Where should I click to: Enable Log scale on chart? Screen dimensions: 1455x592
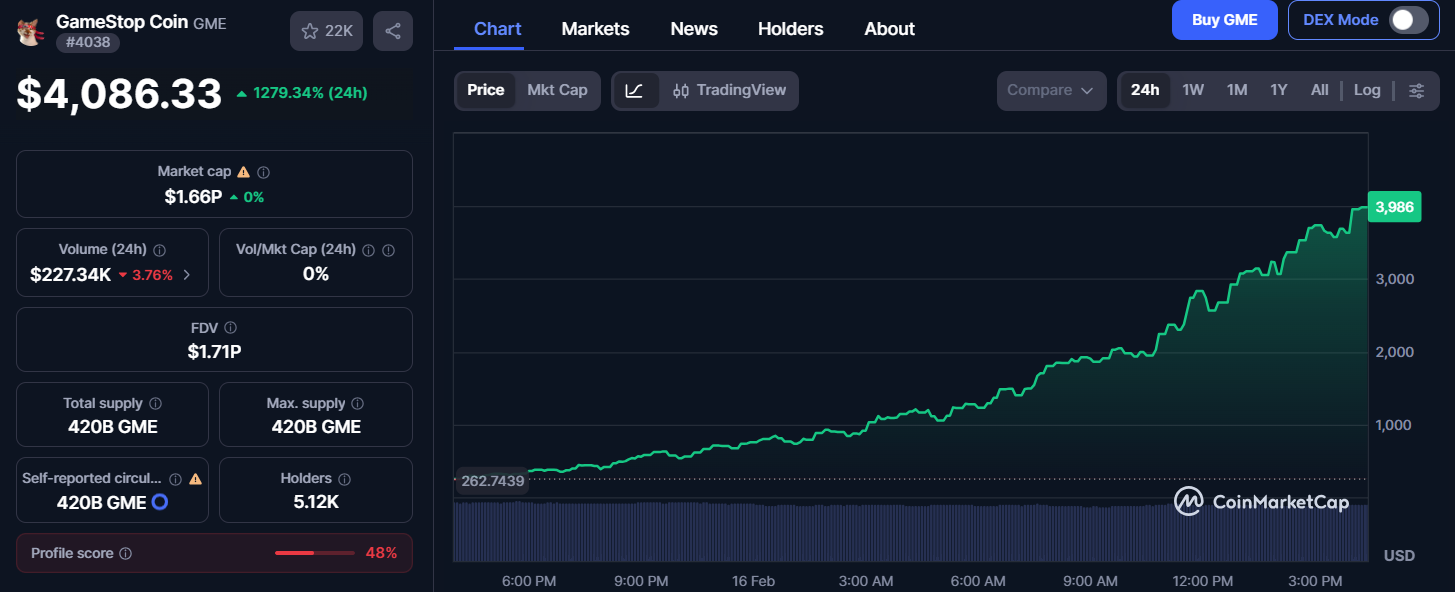coord(1367,90)
